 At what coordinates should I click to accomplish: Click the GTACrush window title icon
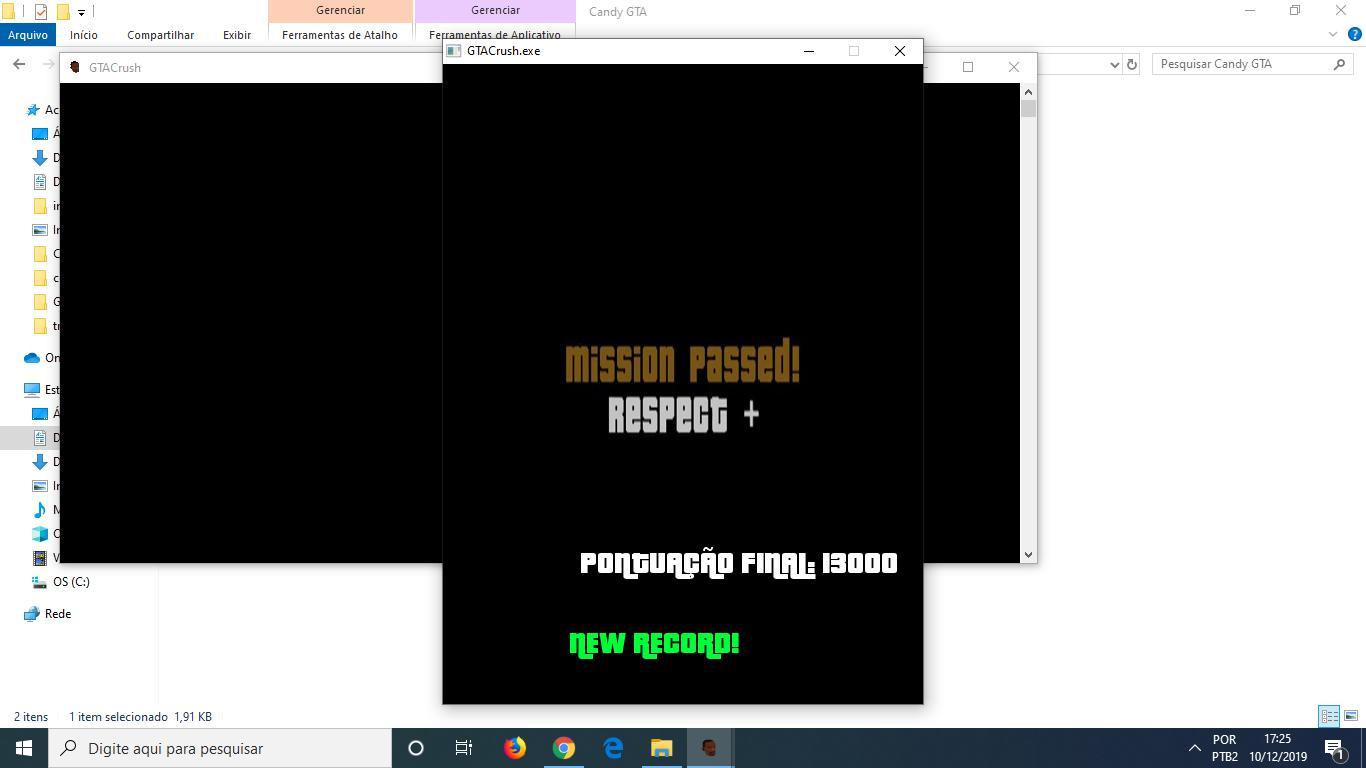coord(74,67)
